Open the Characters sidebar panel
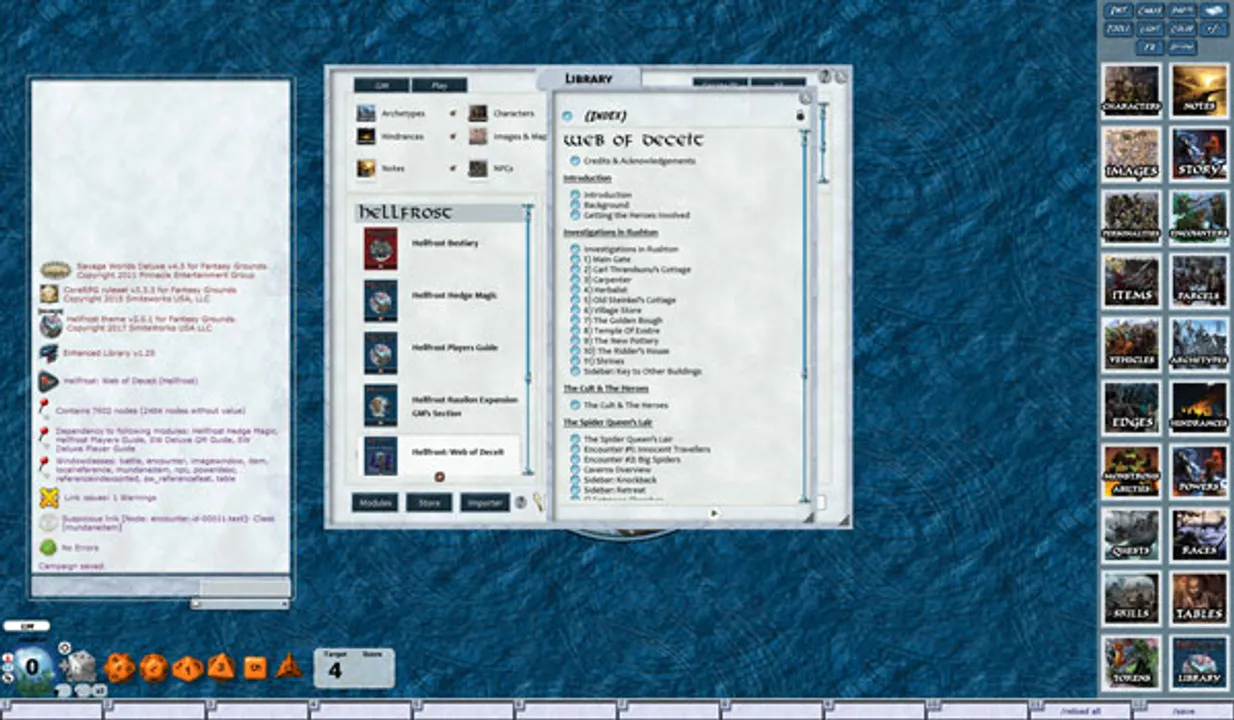The image size is (1234, 720). [1132, 91]
